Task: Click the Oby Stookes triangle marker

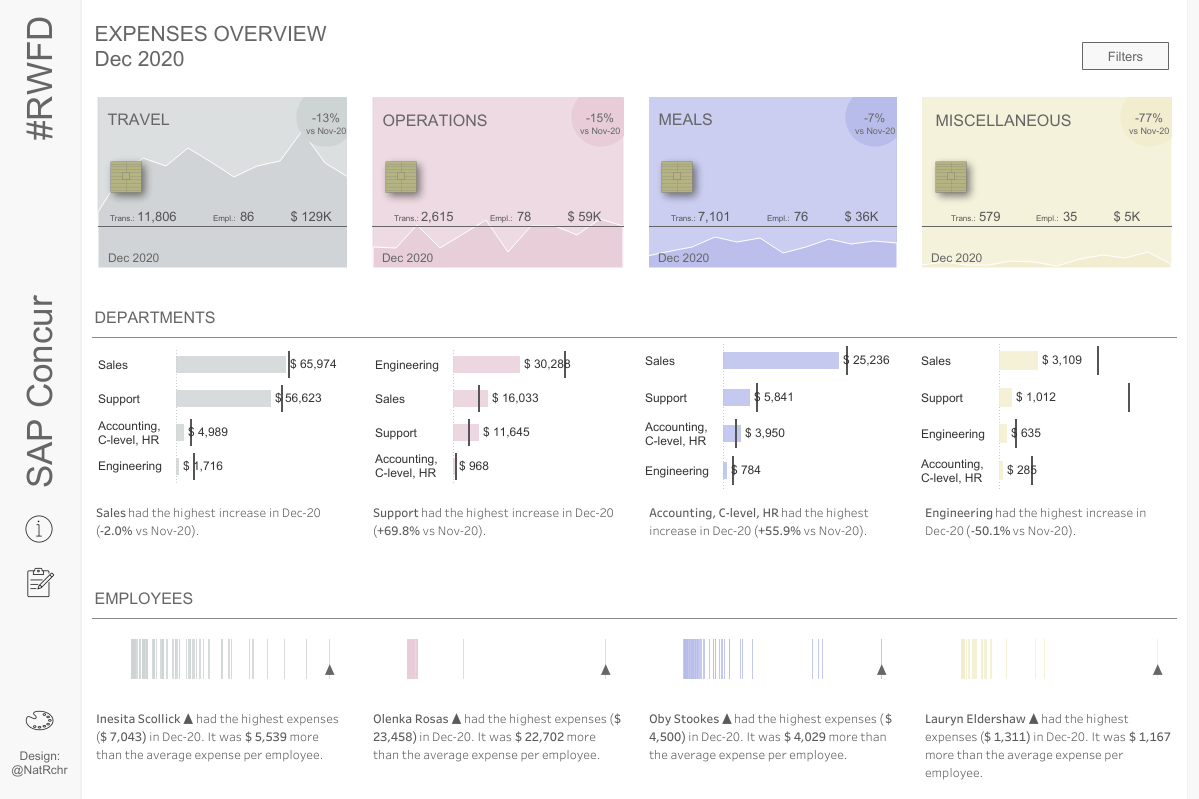Action: 881,670
